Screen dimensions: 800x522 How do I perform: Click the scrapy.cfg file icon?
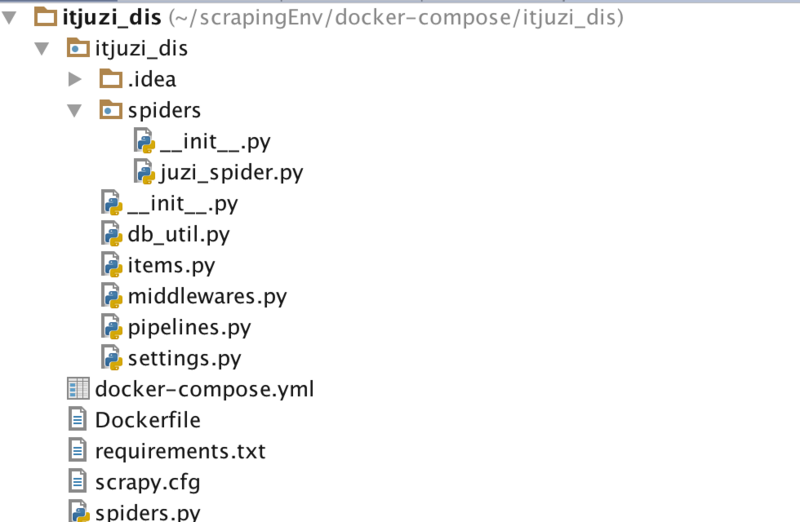click(x=78, y=481)
